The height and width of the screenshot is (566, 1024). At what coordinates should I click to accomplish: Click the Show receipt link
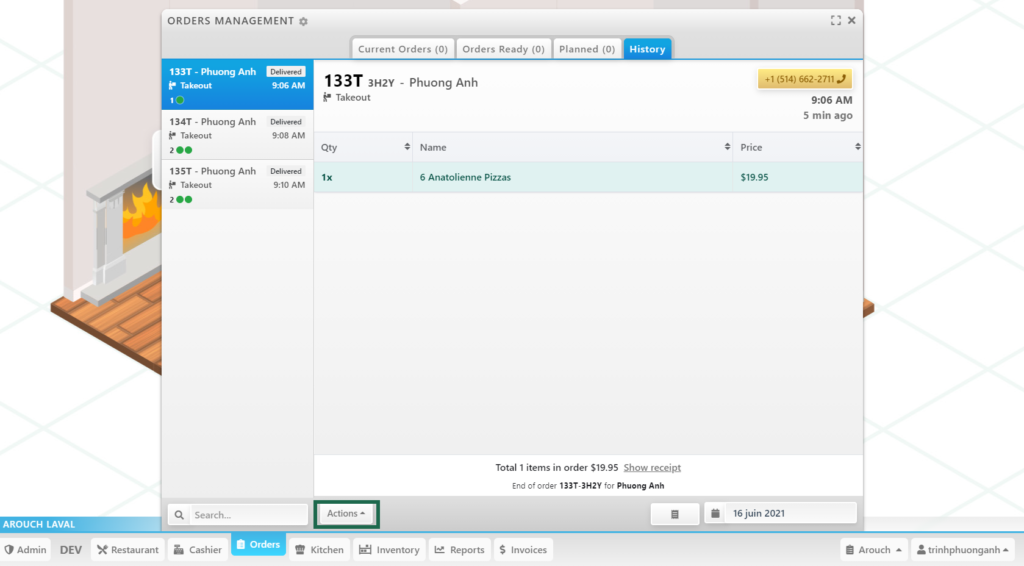(x=652, y=467)
